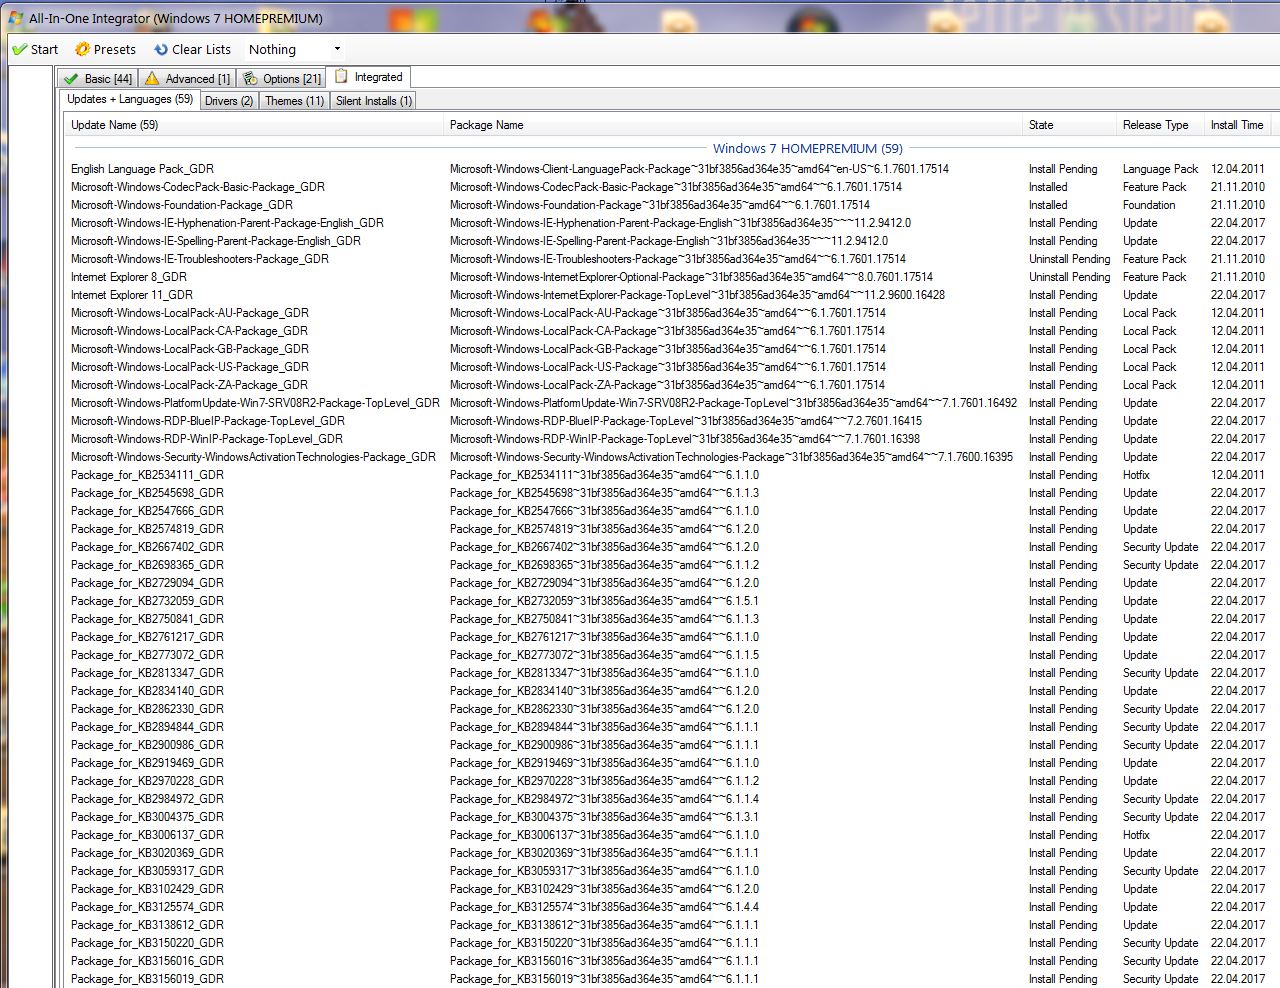Click Uninstall Pending state of Internet Explorer 8
Screen dimensions: 1280x988
pos(1069,277)
